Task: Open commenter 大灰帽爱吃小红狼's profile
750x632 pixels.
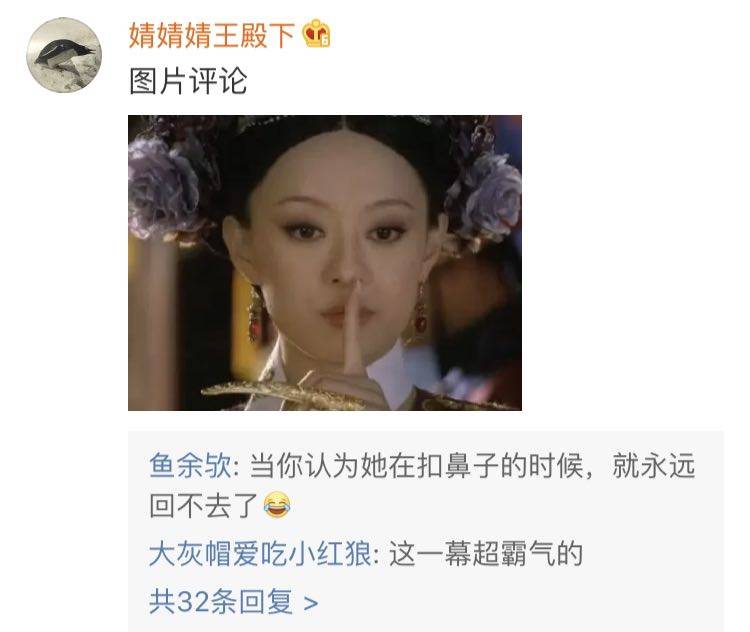Action: pyautogui.click(x=260, y=554)
